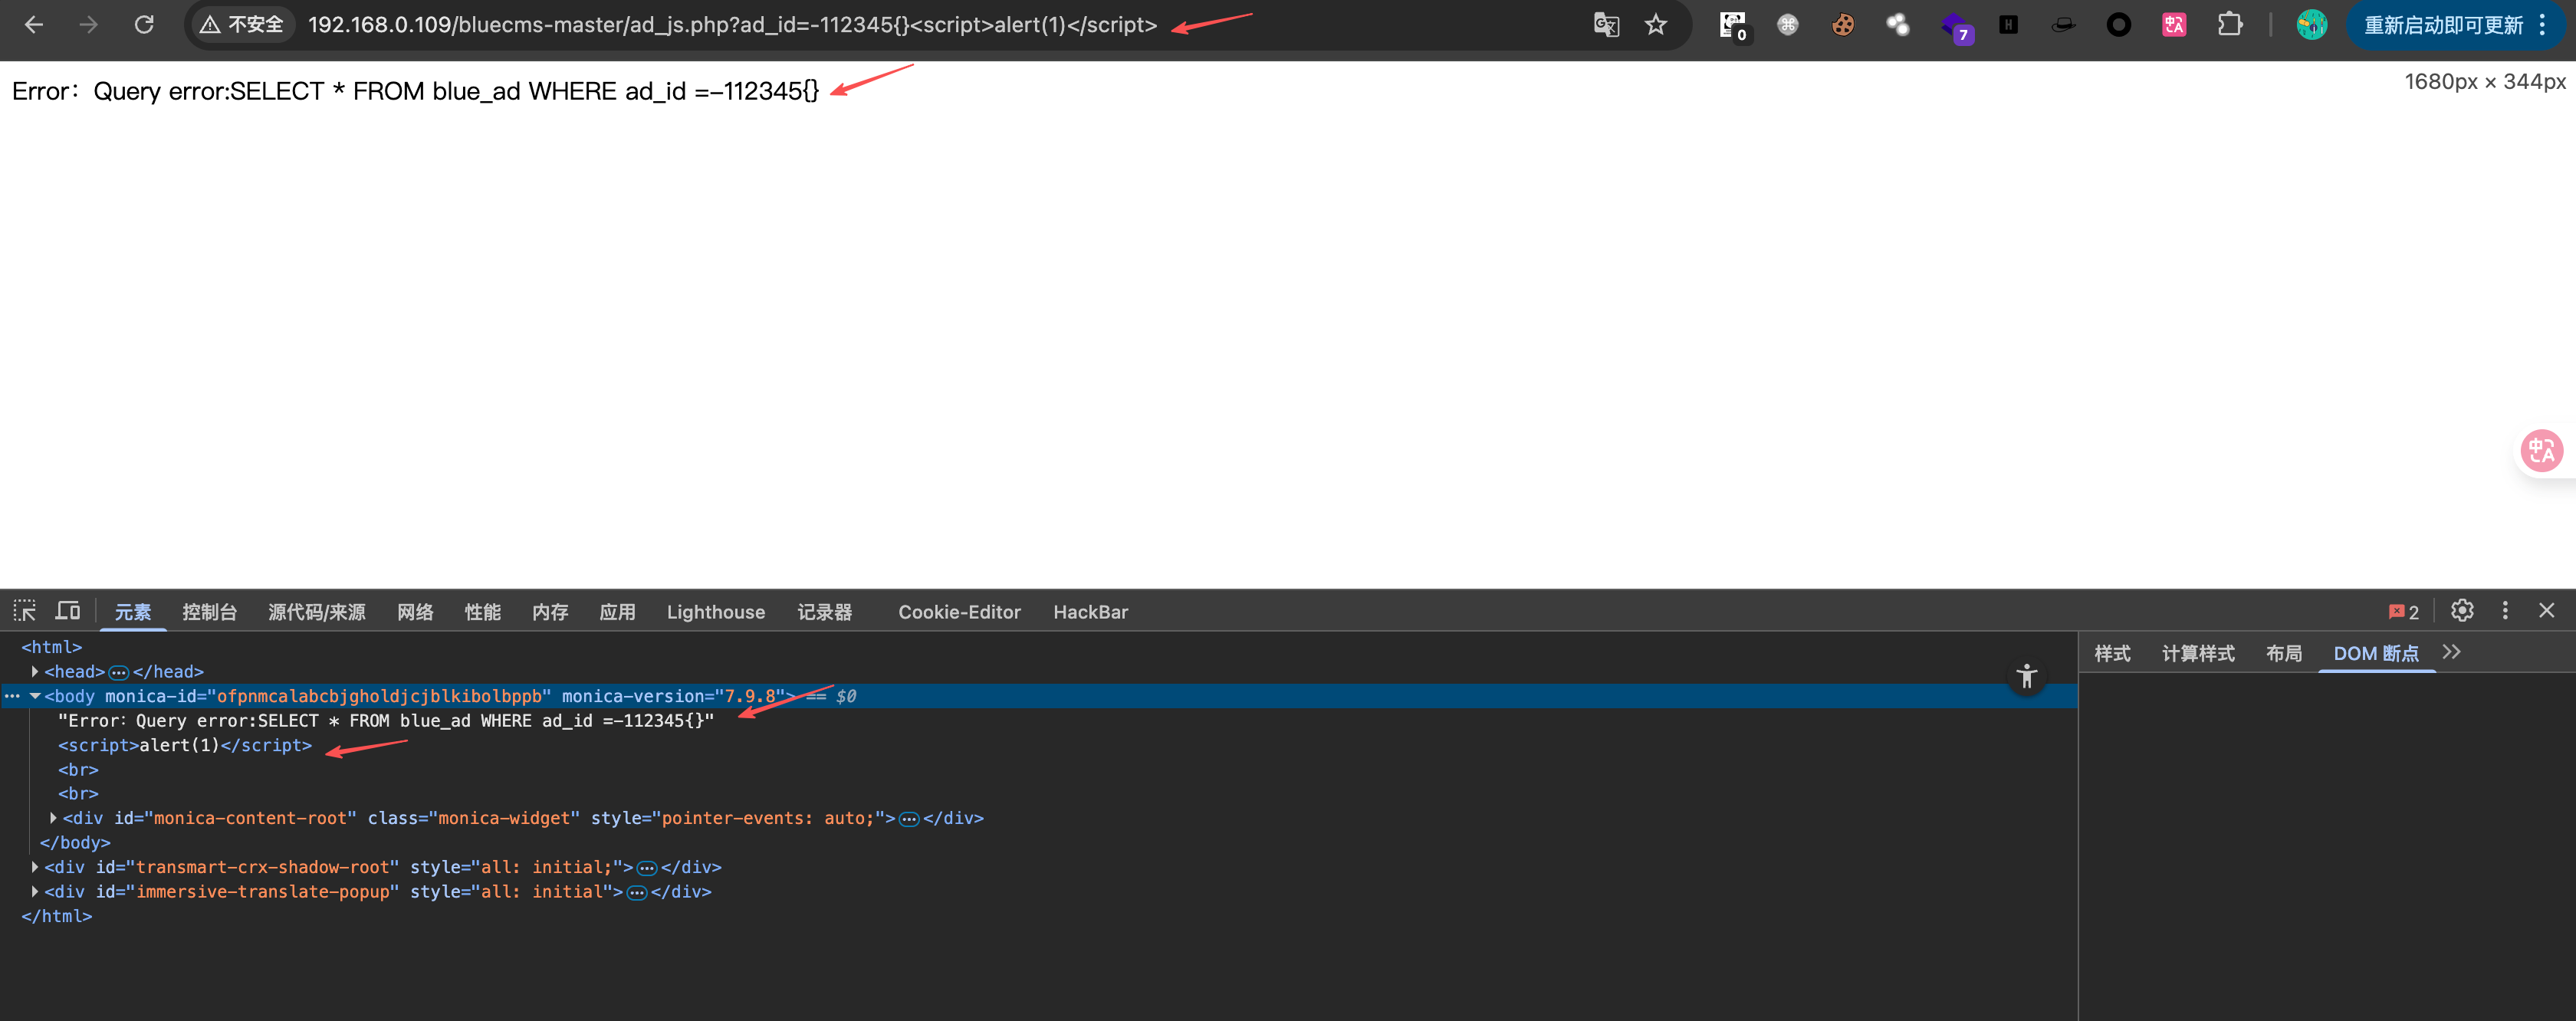Open Google Translate icon in address bar

pos(1606,24)
